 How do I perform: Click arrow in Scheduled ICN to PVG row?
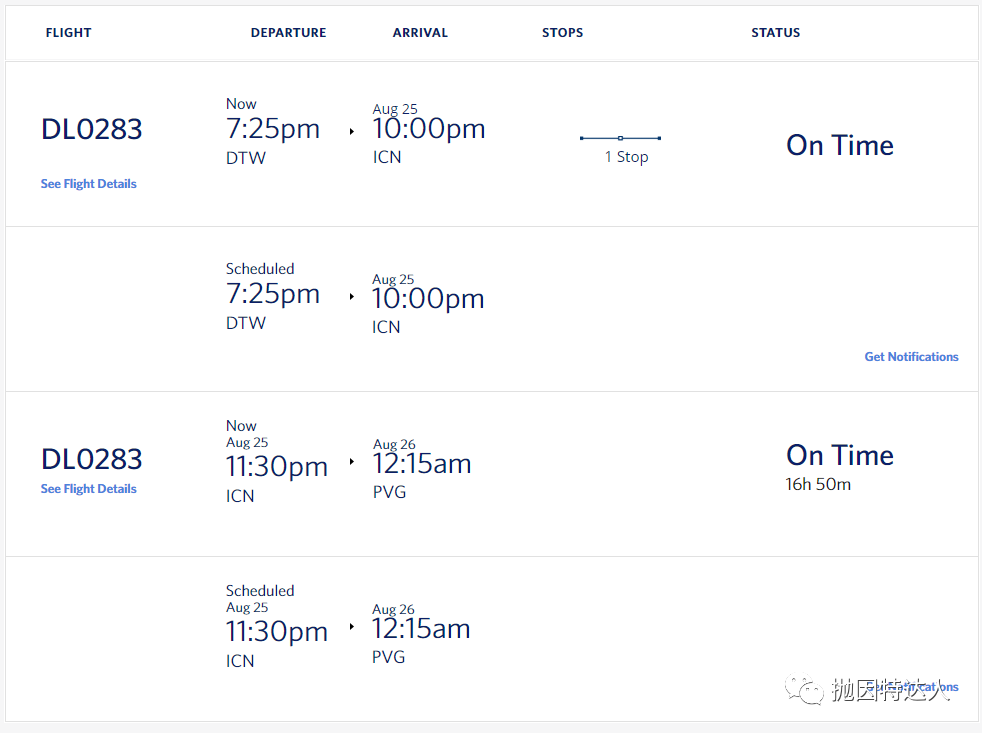351,626
